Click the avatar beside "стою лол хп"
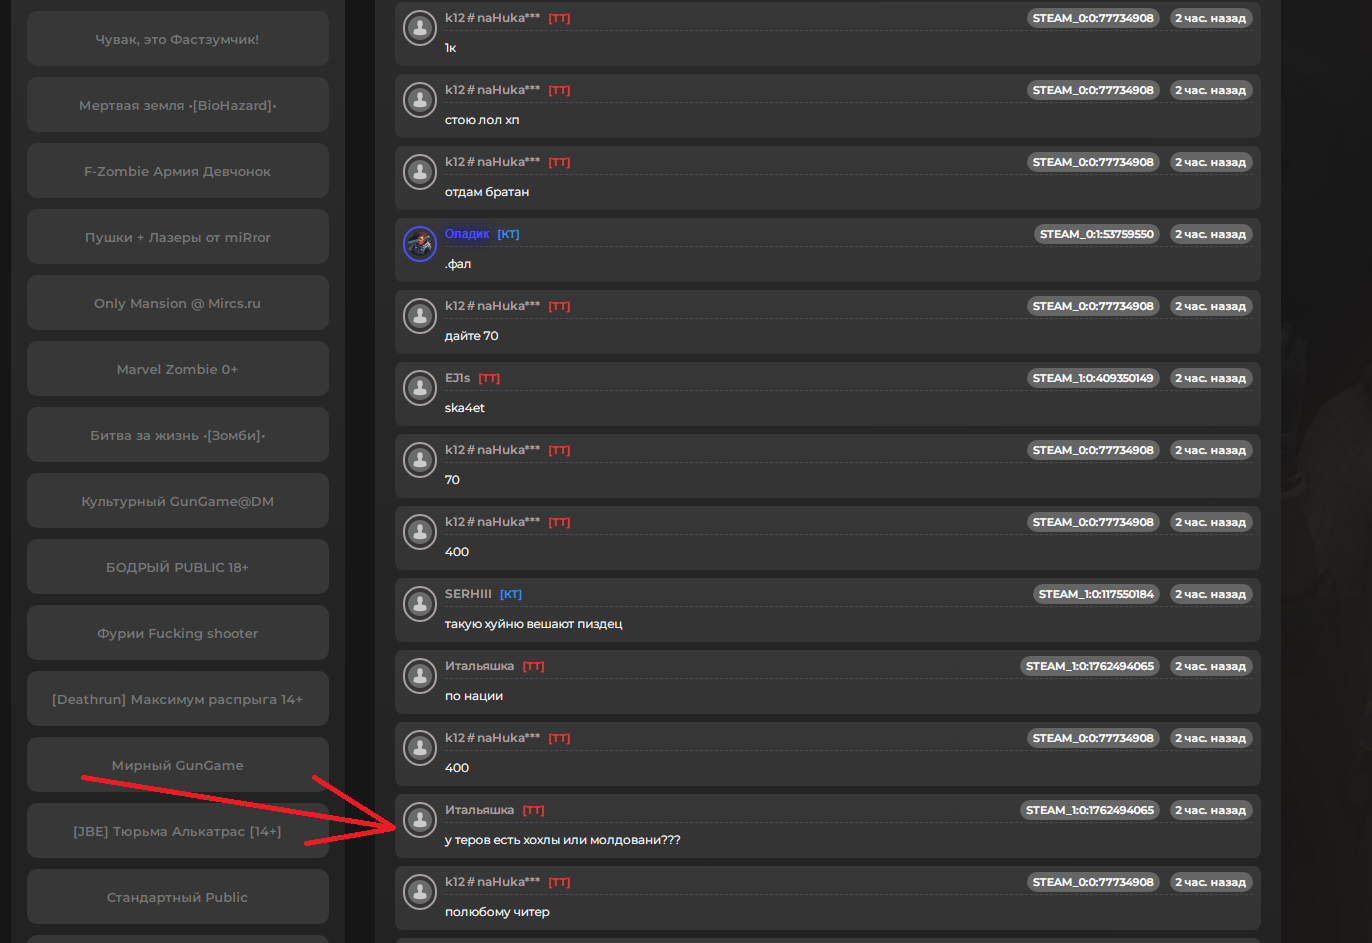The height and width of the screenshot is (943, 1372). pyautogui.click(x=420, y=99)
